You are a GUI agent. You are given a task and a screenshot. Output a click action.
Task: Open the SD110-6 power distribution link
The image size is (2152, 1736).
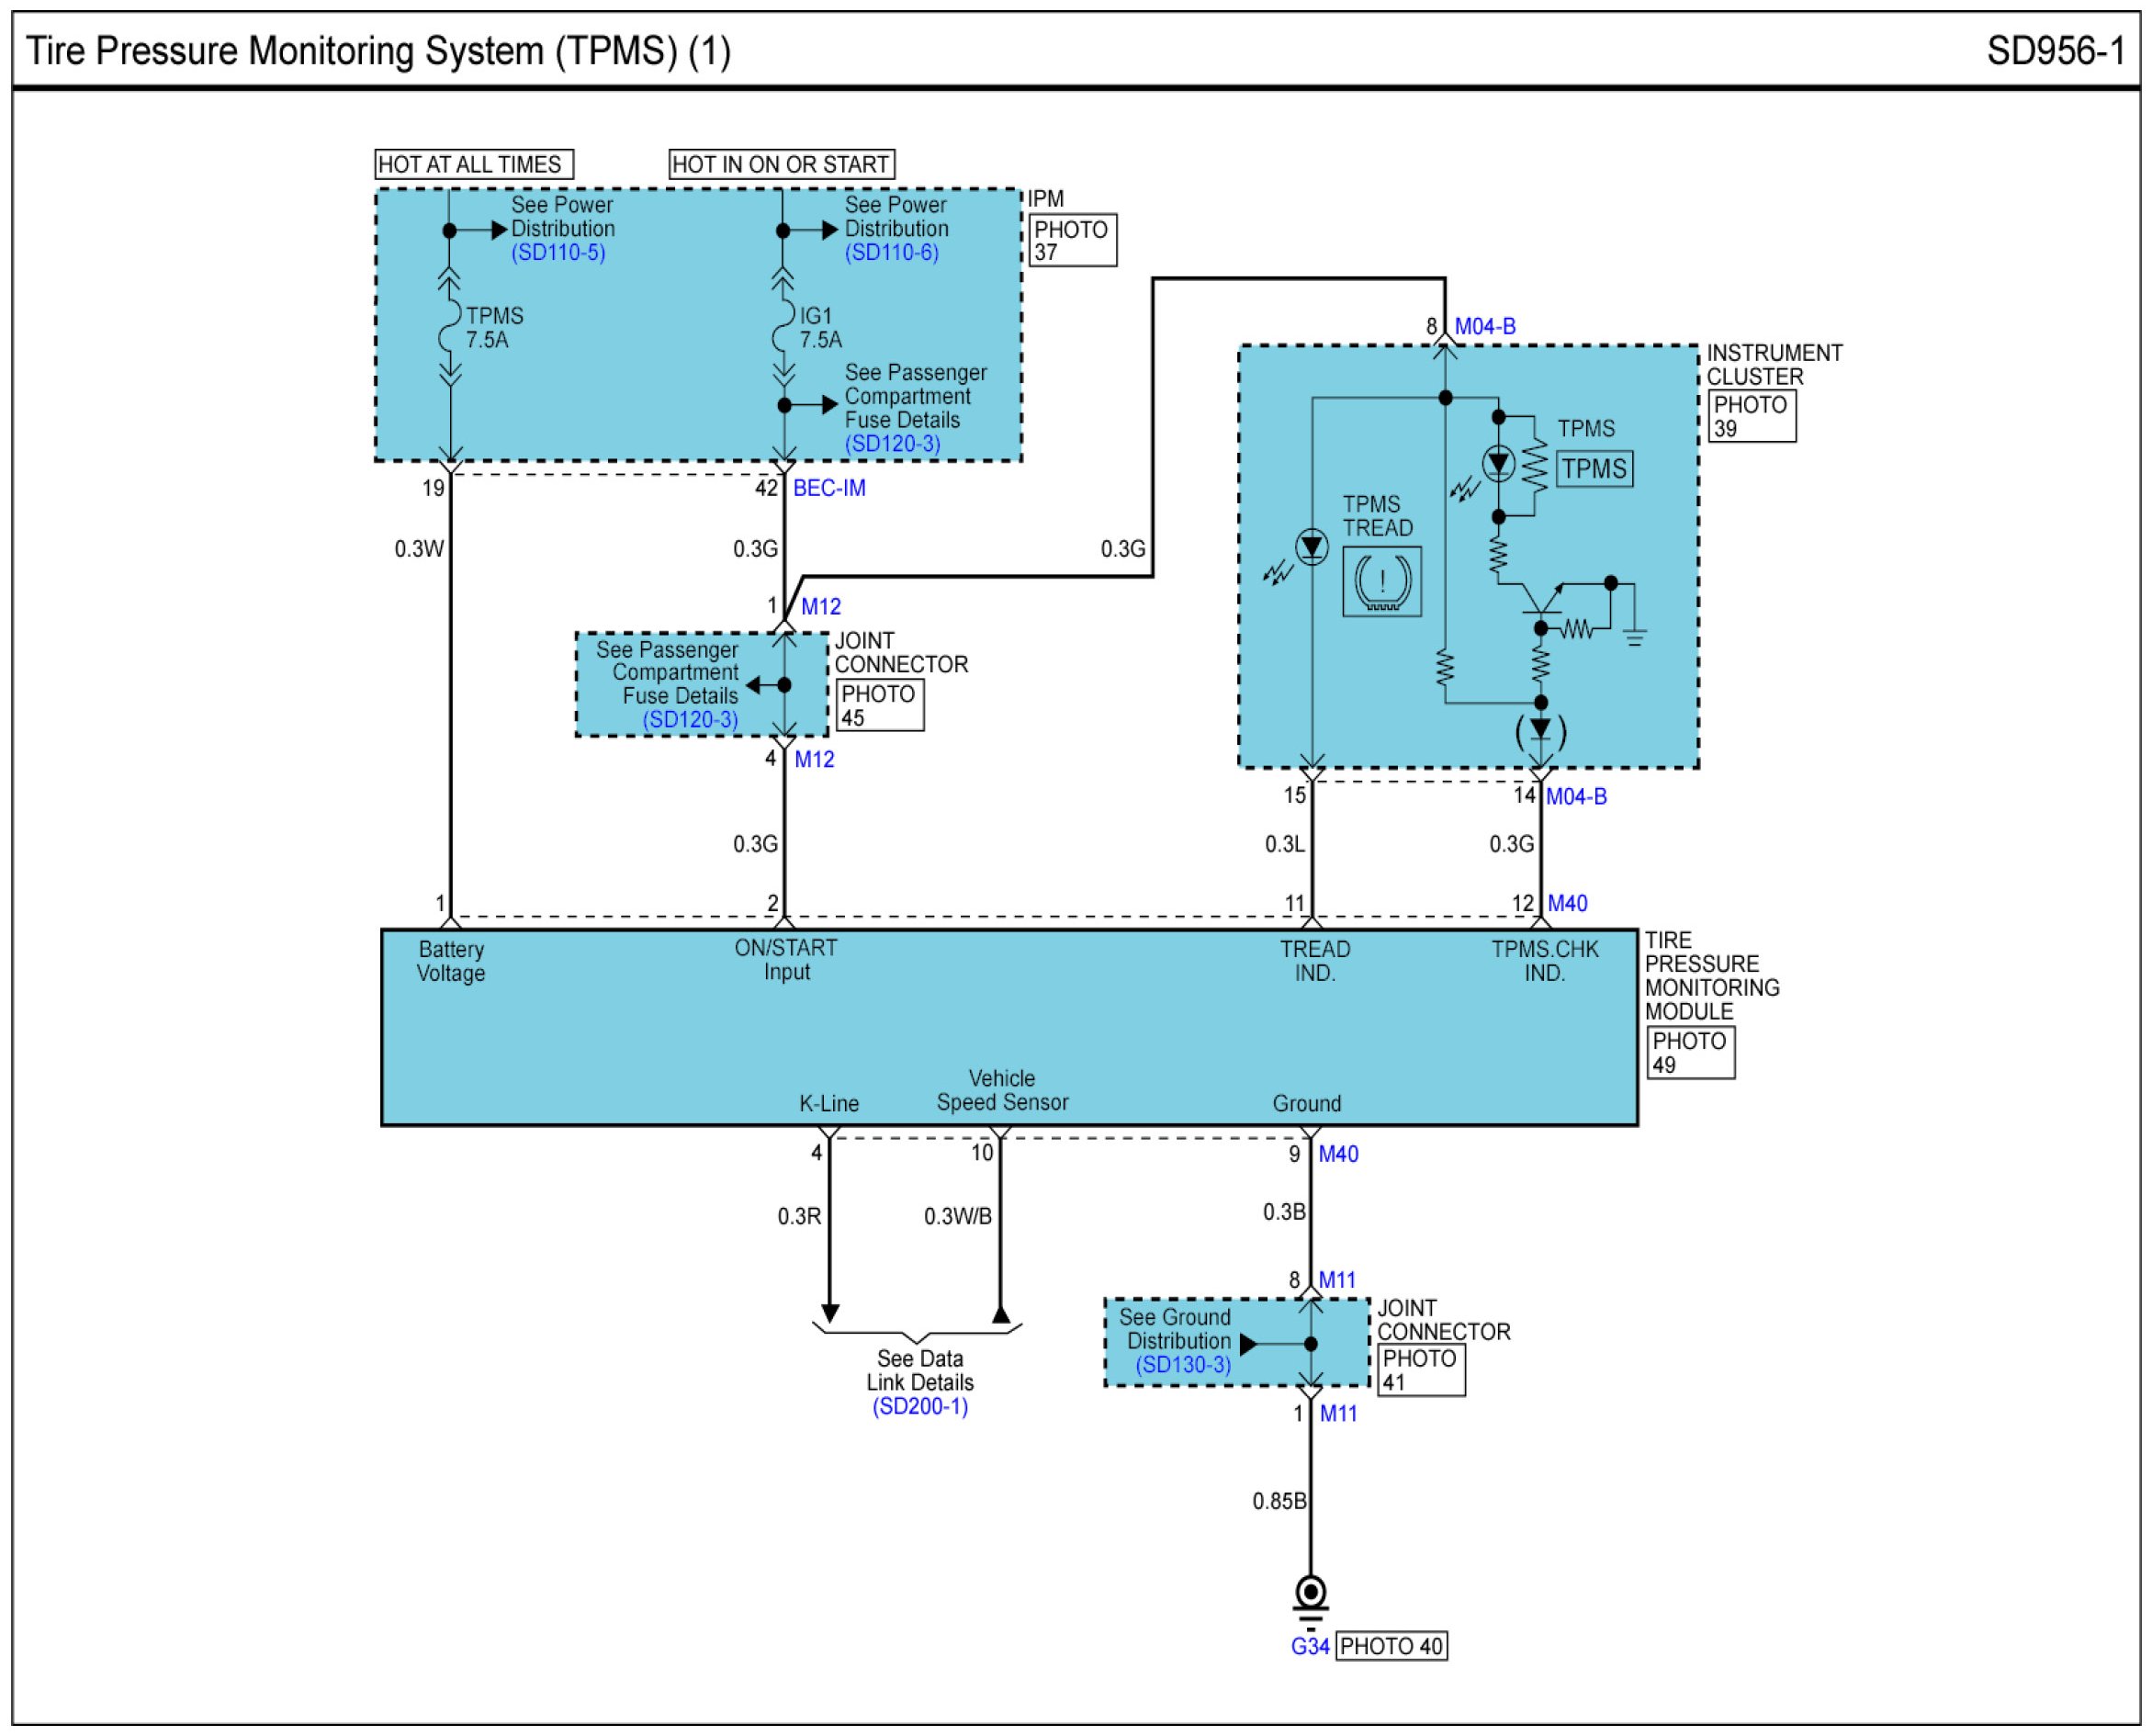[891, 253]
